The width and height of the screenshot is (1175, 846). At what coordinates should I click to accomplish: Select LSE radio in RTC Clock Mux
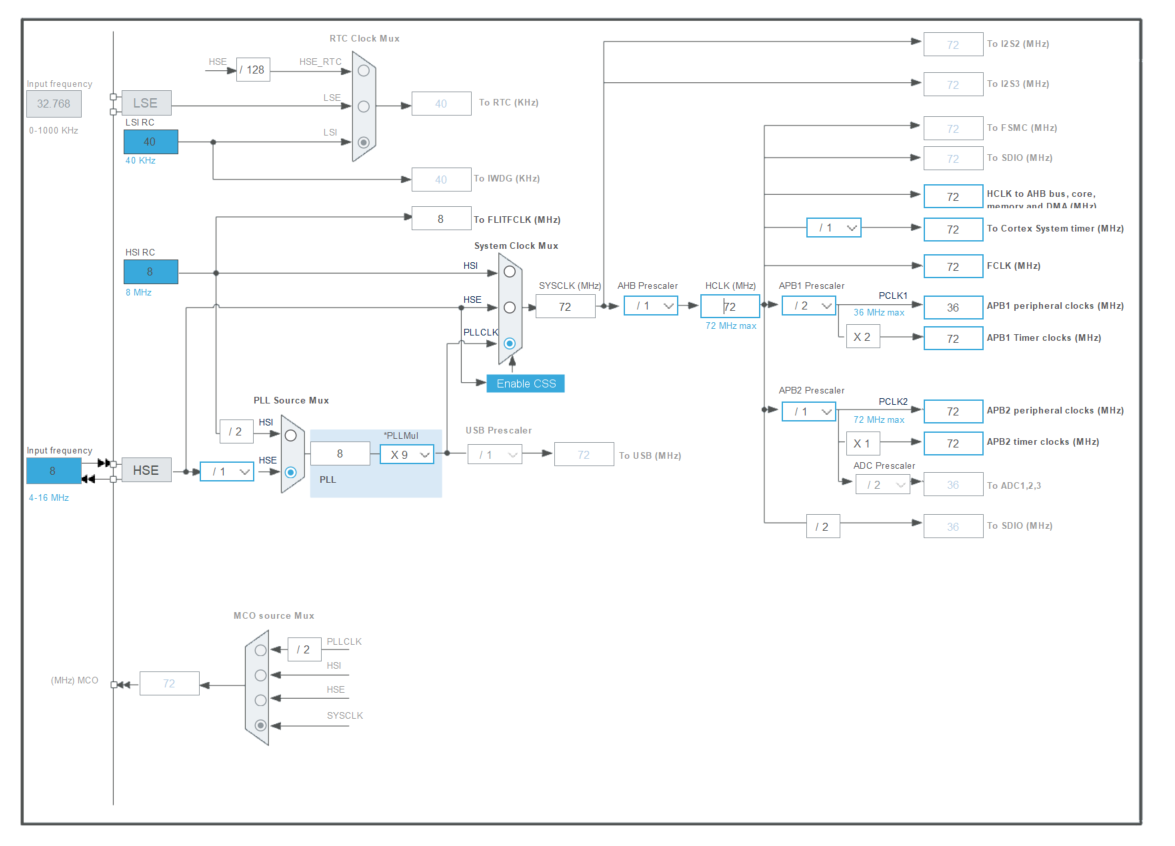coord(363,106)
